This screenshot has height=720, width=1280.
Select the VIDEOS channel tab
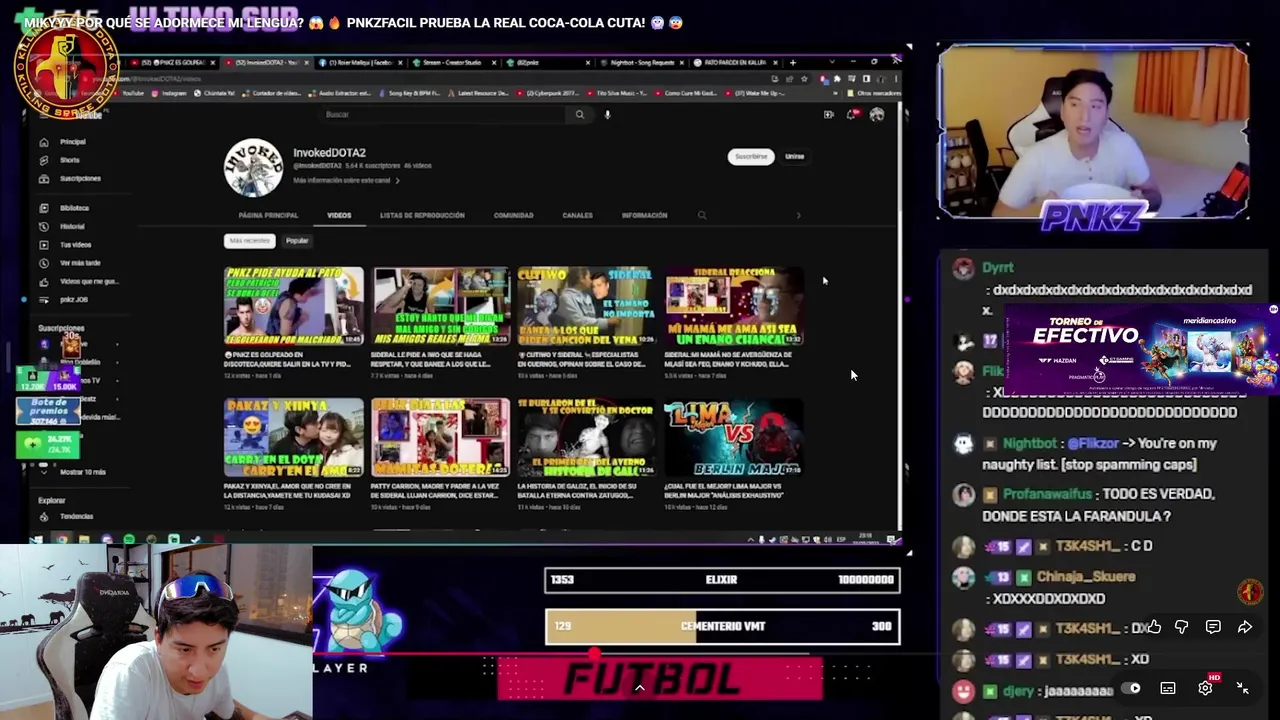pos(339,215)
